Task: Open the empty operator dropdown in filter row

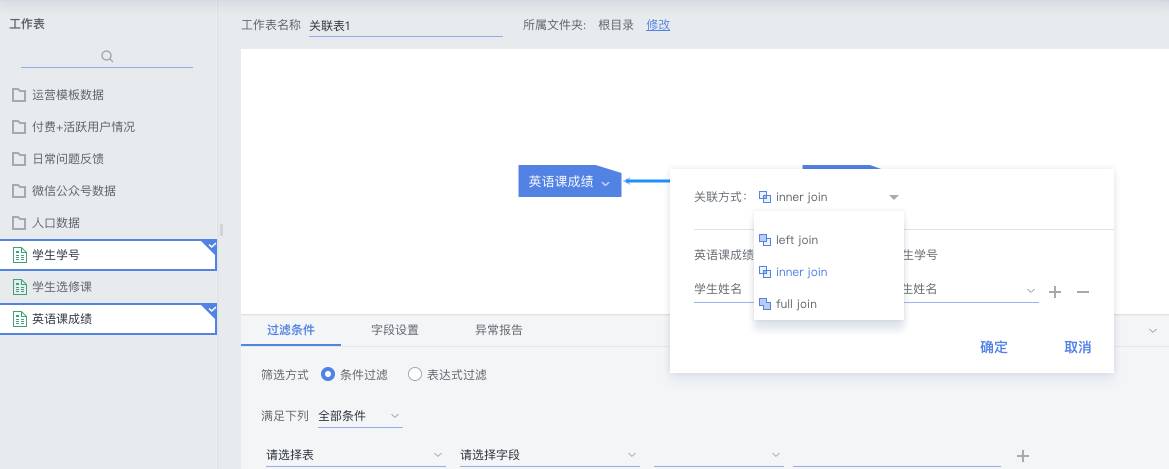Action: pyautogui.click(x=719, y=455)
